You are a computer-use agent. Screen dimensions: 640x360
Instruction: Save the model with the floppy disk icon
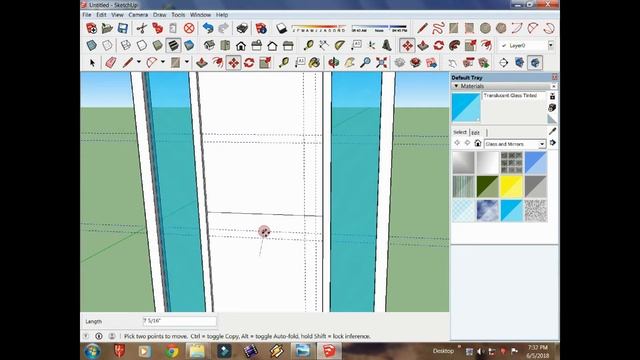tap(123, 28)
